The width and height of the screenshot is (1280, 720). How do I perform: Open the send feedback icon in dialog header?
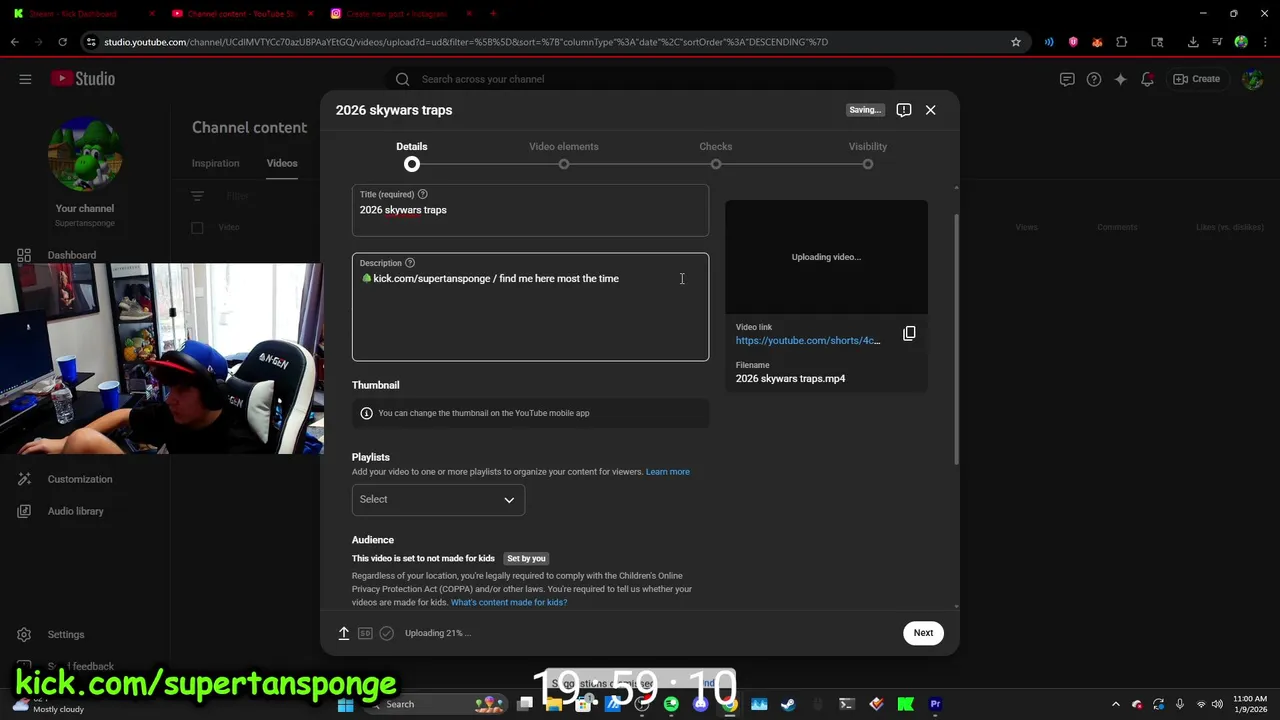click(904, 110)
